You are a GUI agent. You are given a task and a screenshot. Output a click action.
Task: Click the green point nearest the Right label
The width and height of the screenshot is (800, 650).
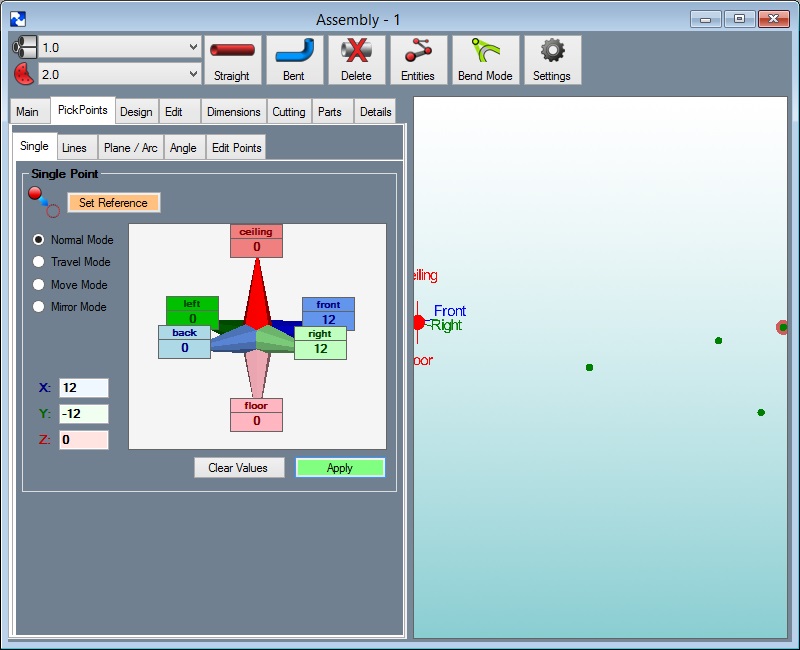[589, 367]
